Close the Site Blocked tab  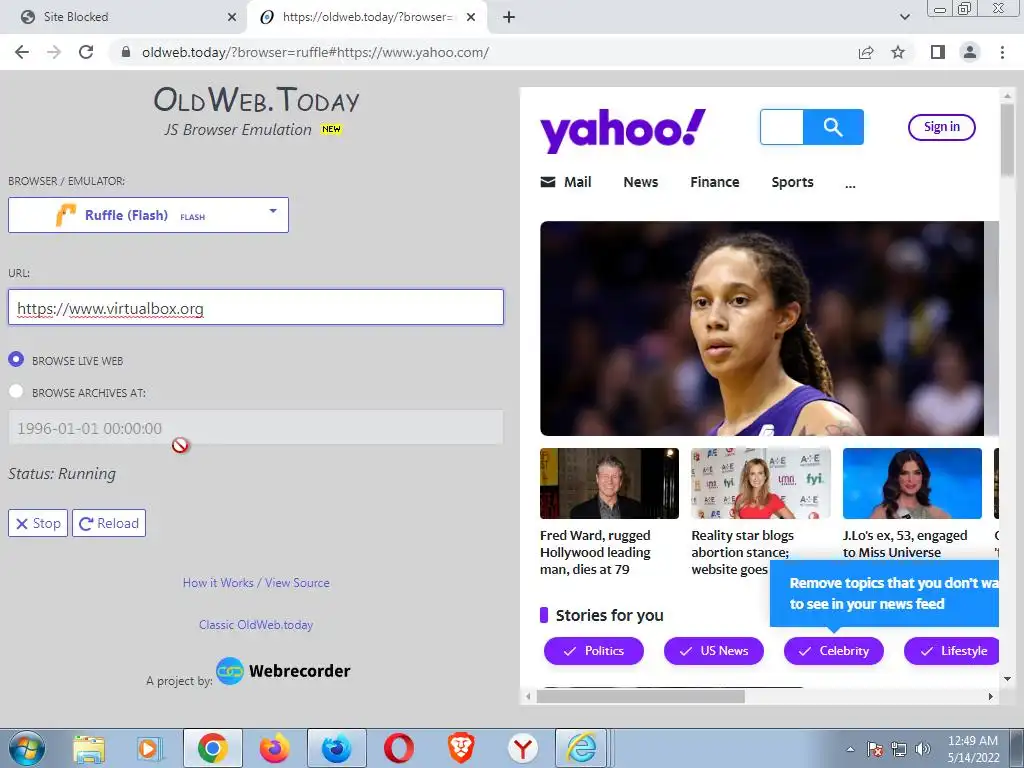232,17
